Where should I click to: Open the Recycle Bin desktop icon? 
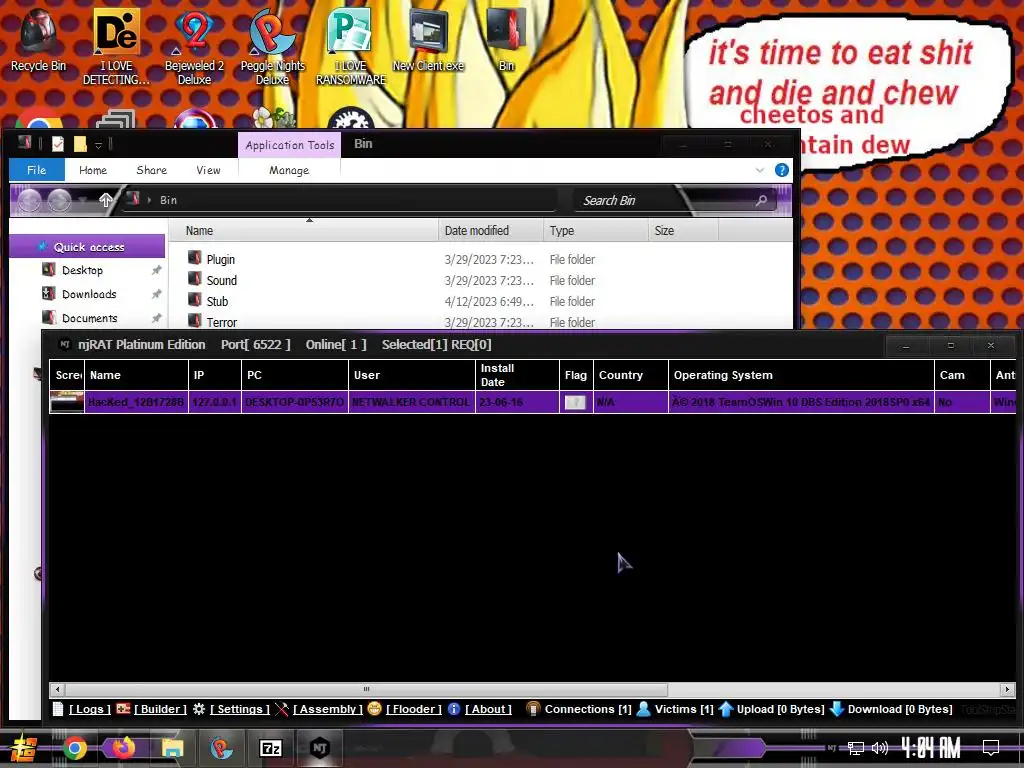tap(39, 40)
